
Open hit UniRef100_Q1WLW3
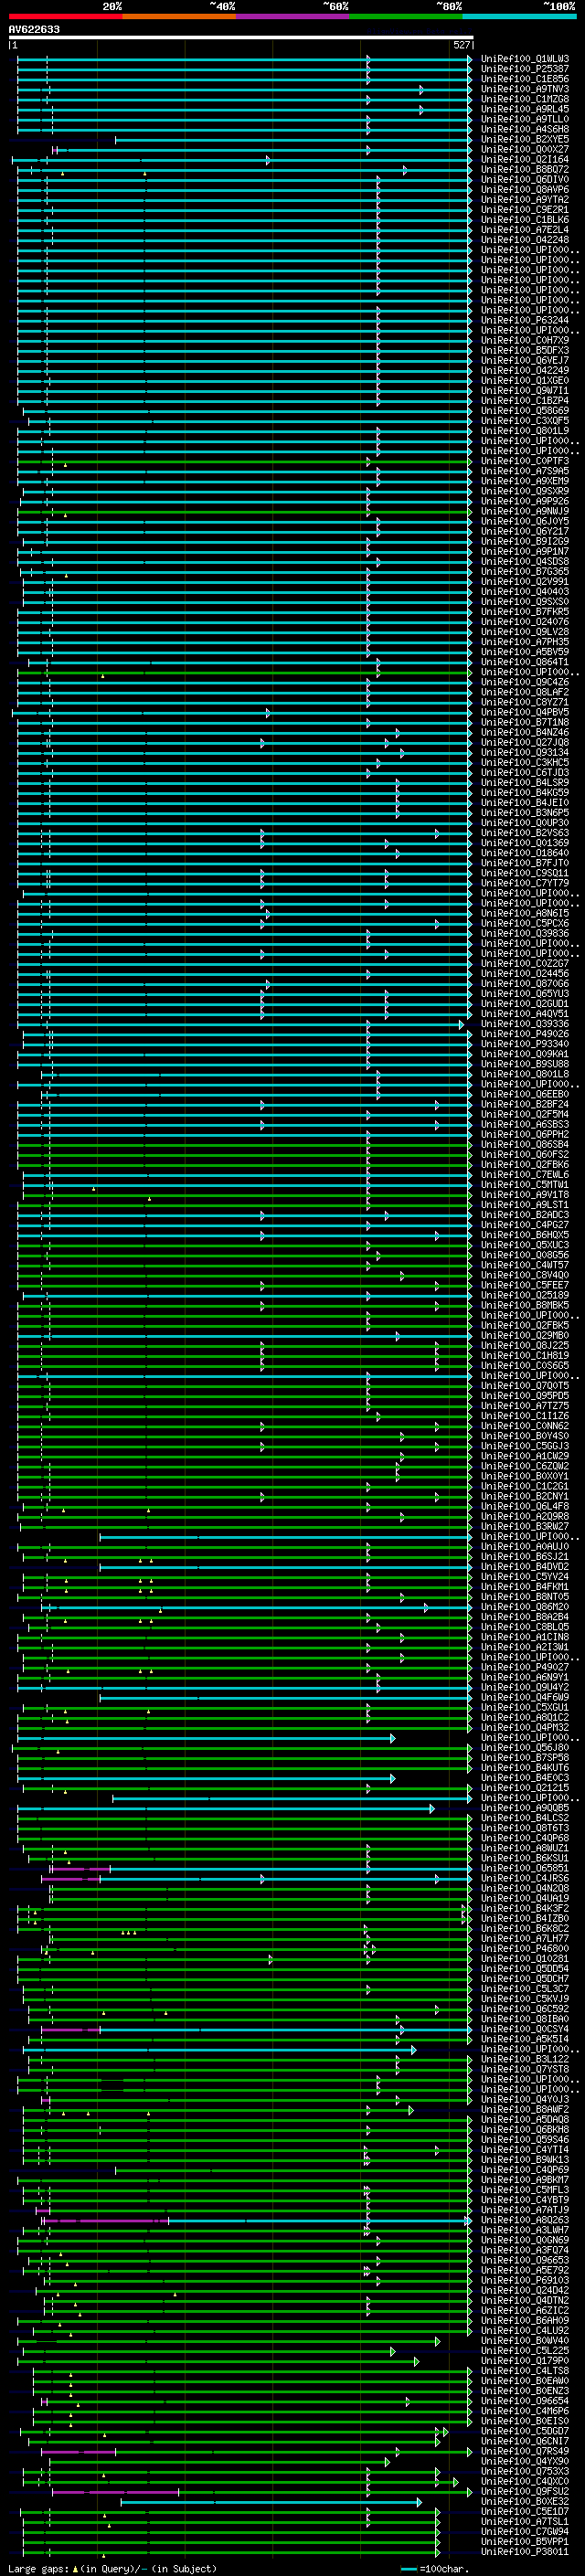525,59
